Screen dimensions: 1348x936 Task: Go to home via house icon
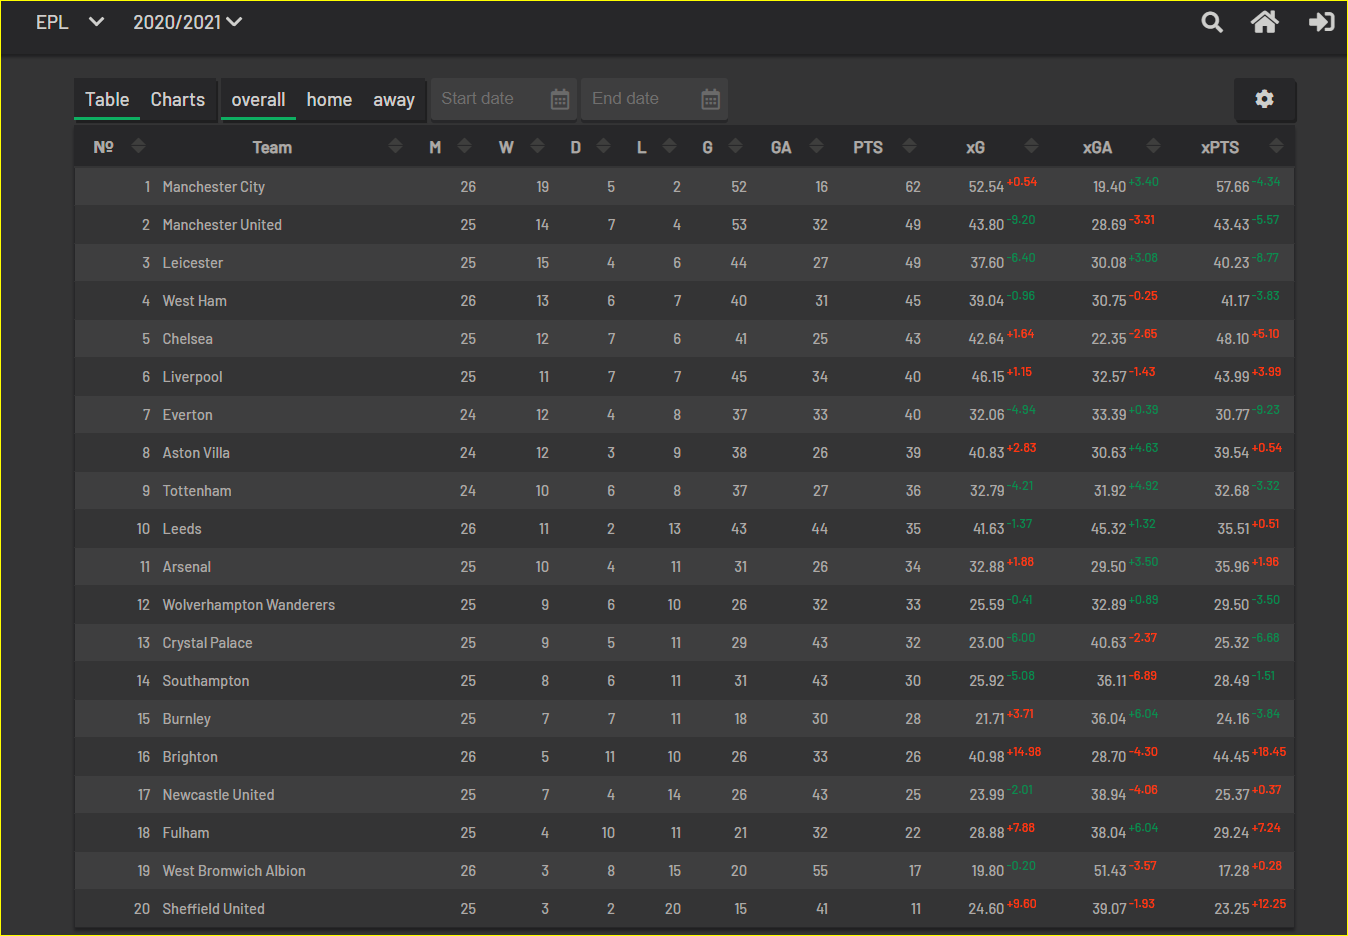(x=1265, y=22)
